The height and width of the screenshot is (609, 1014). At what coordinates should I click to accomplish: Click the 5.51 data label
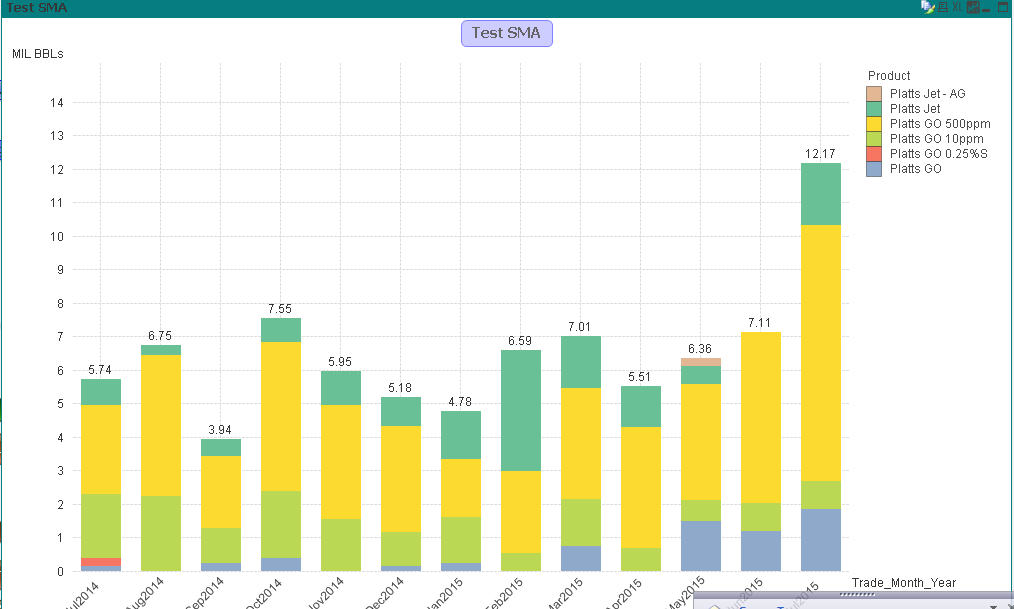click(x=640, y=377)
